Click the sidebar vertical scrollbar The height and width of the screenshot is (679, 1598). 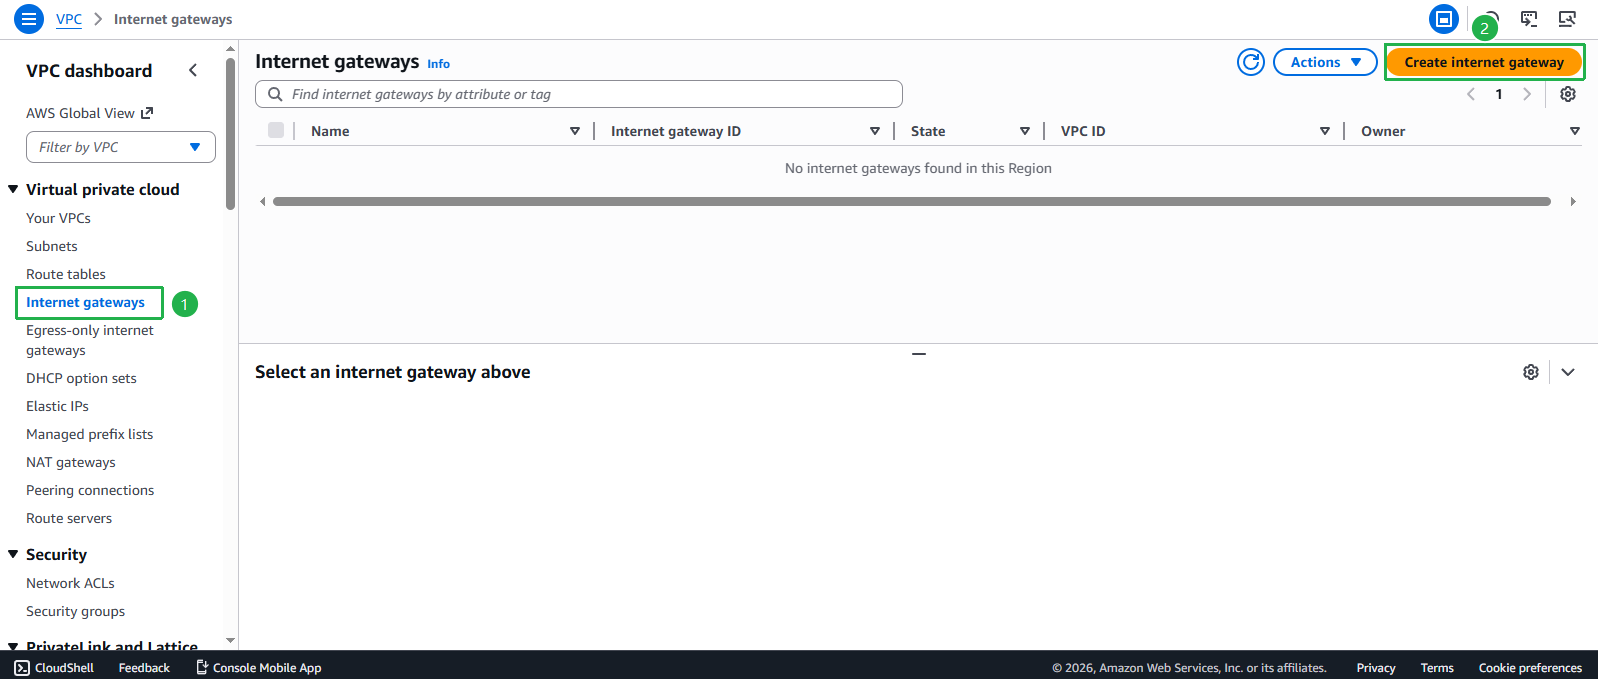pyautogui.click(x=231, y=134)
